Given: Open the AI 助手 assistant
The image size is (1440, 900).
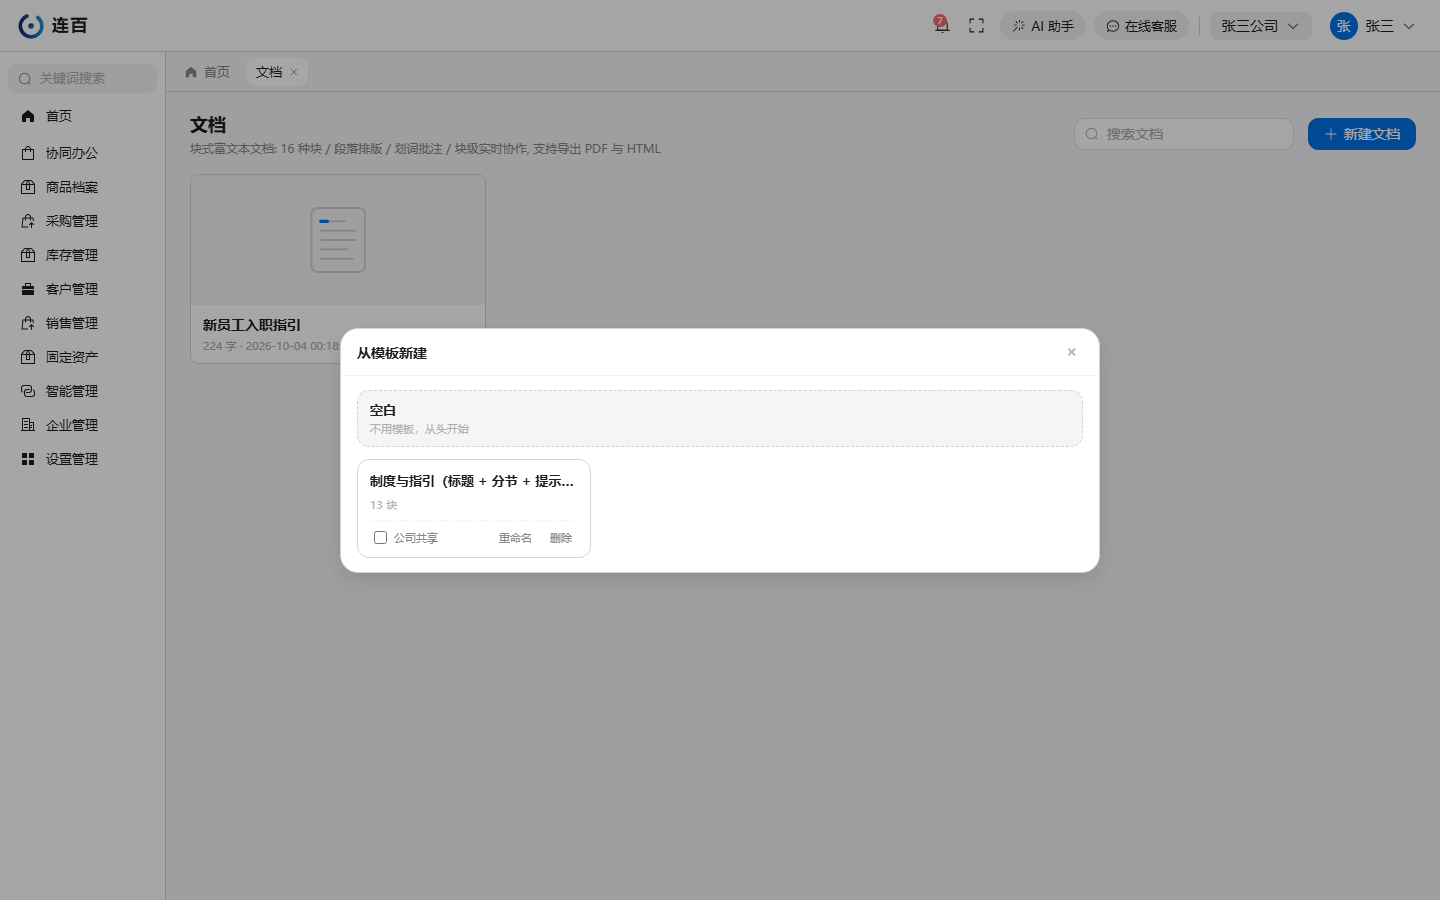Looking at the screenshot, I should point(1043,26).
